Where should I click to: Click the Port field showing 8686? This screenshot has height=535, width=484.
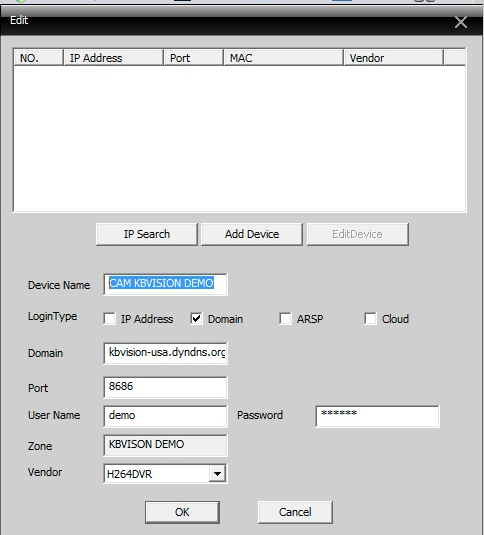click(165, 387)
